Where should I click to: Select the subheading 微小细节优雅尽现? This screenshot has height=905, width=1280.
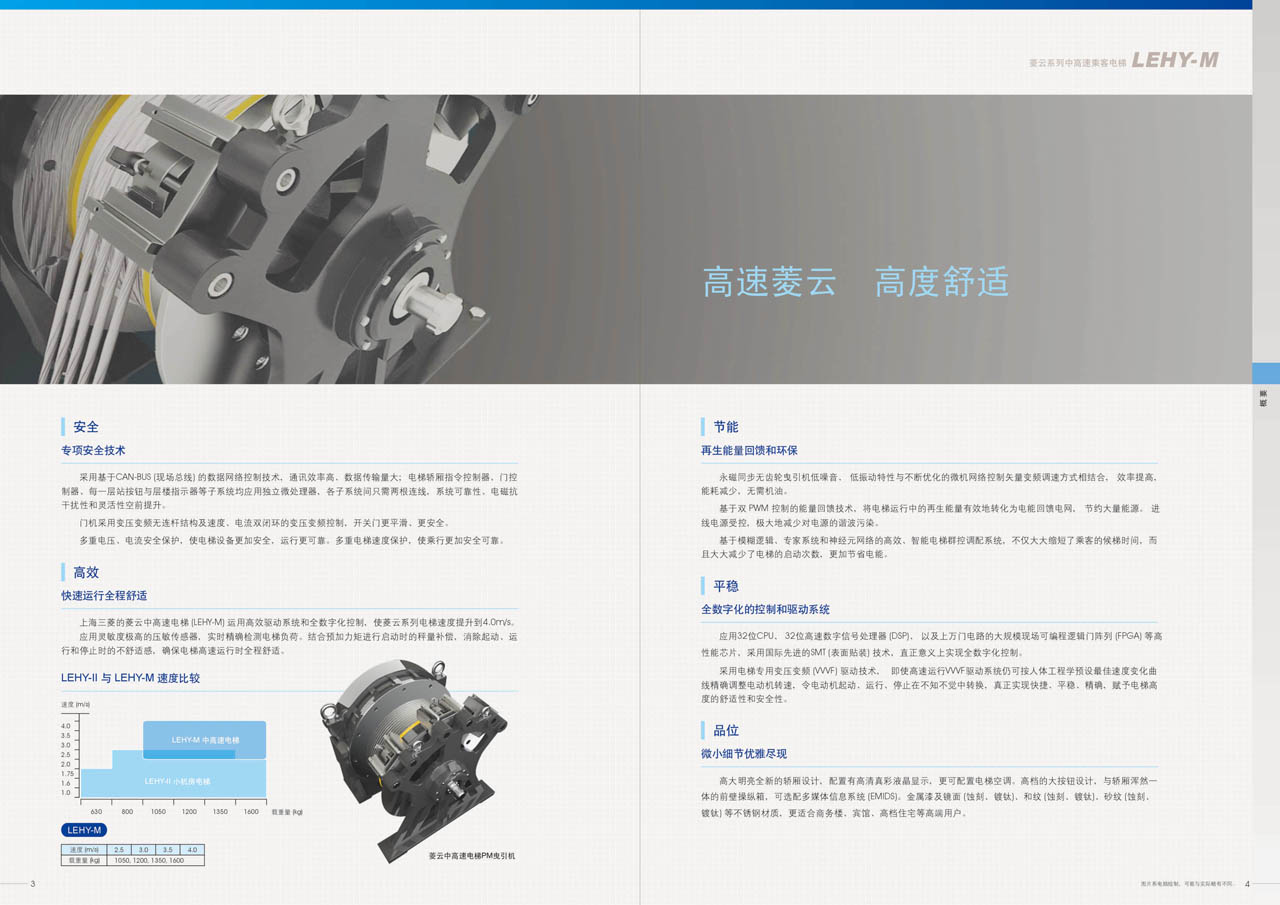[x=744, y=754]
